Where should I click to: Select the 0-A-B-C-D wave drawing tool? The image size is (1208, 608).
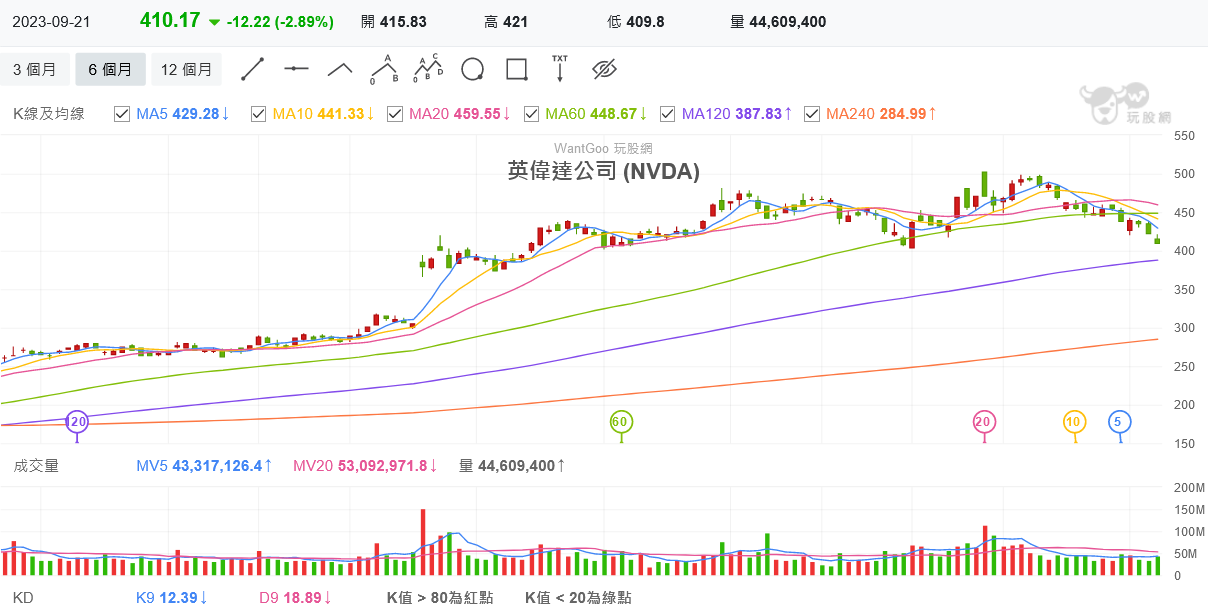(428, 69)
